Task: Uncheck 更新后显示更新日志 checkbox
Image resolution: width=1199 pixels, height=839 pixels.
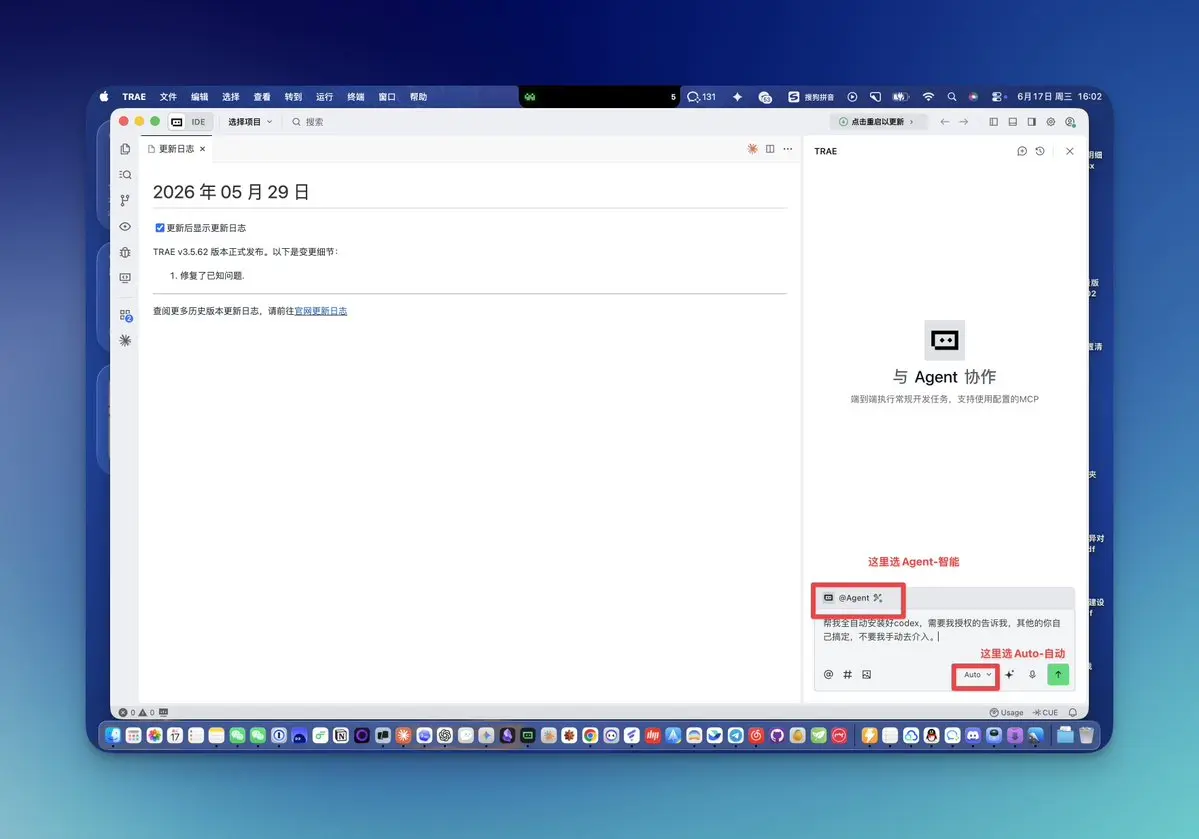Action: pyautogui.click(x=160, y=228)
